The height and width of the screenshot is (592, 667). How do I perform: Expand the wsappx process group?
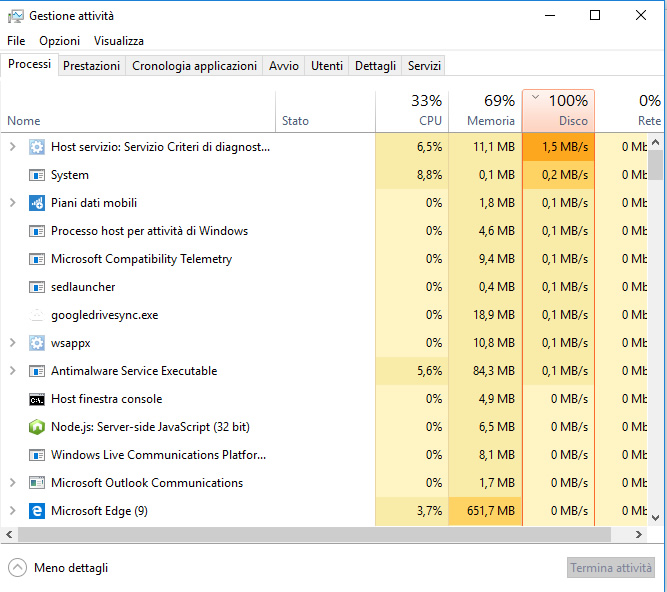pos(13,343)
